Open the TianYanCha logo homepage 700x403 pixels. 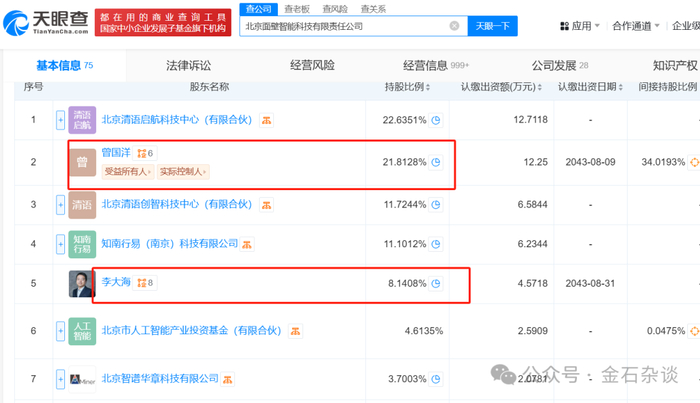46,23
